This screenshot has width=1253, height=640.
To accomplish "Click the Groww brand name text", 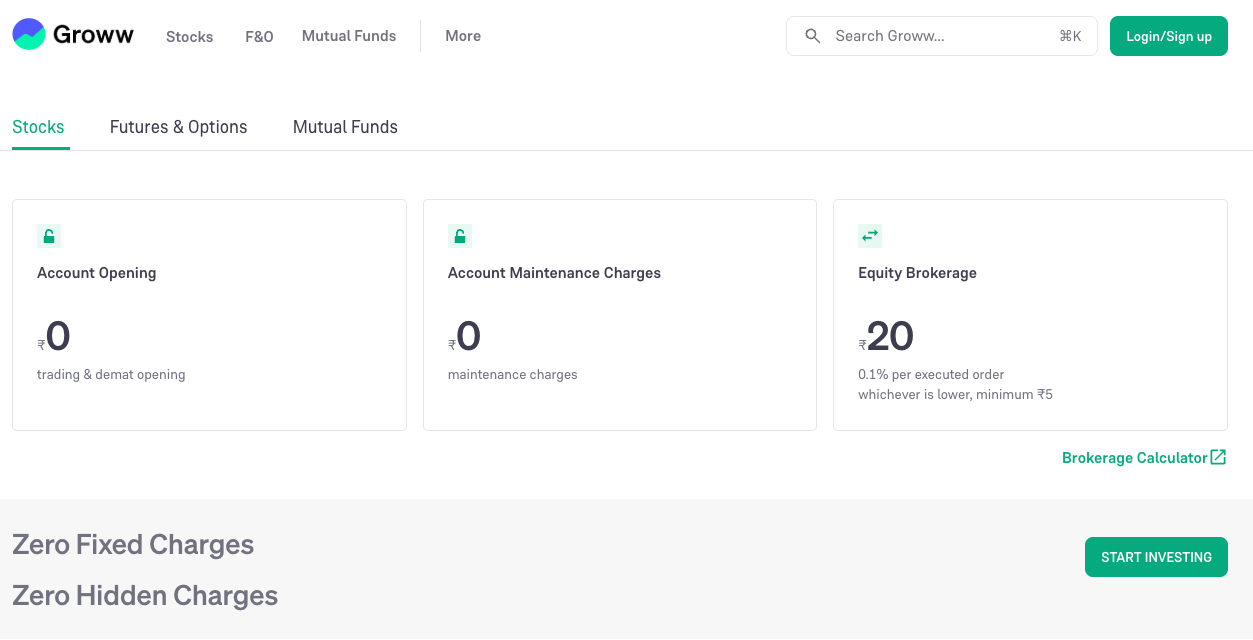I will 93,35.
